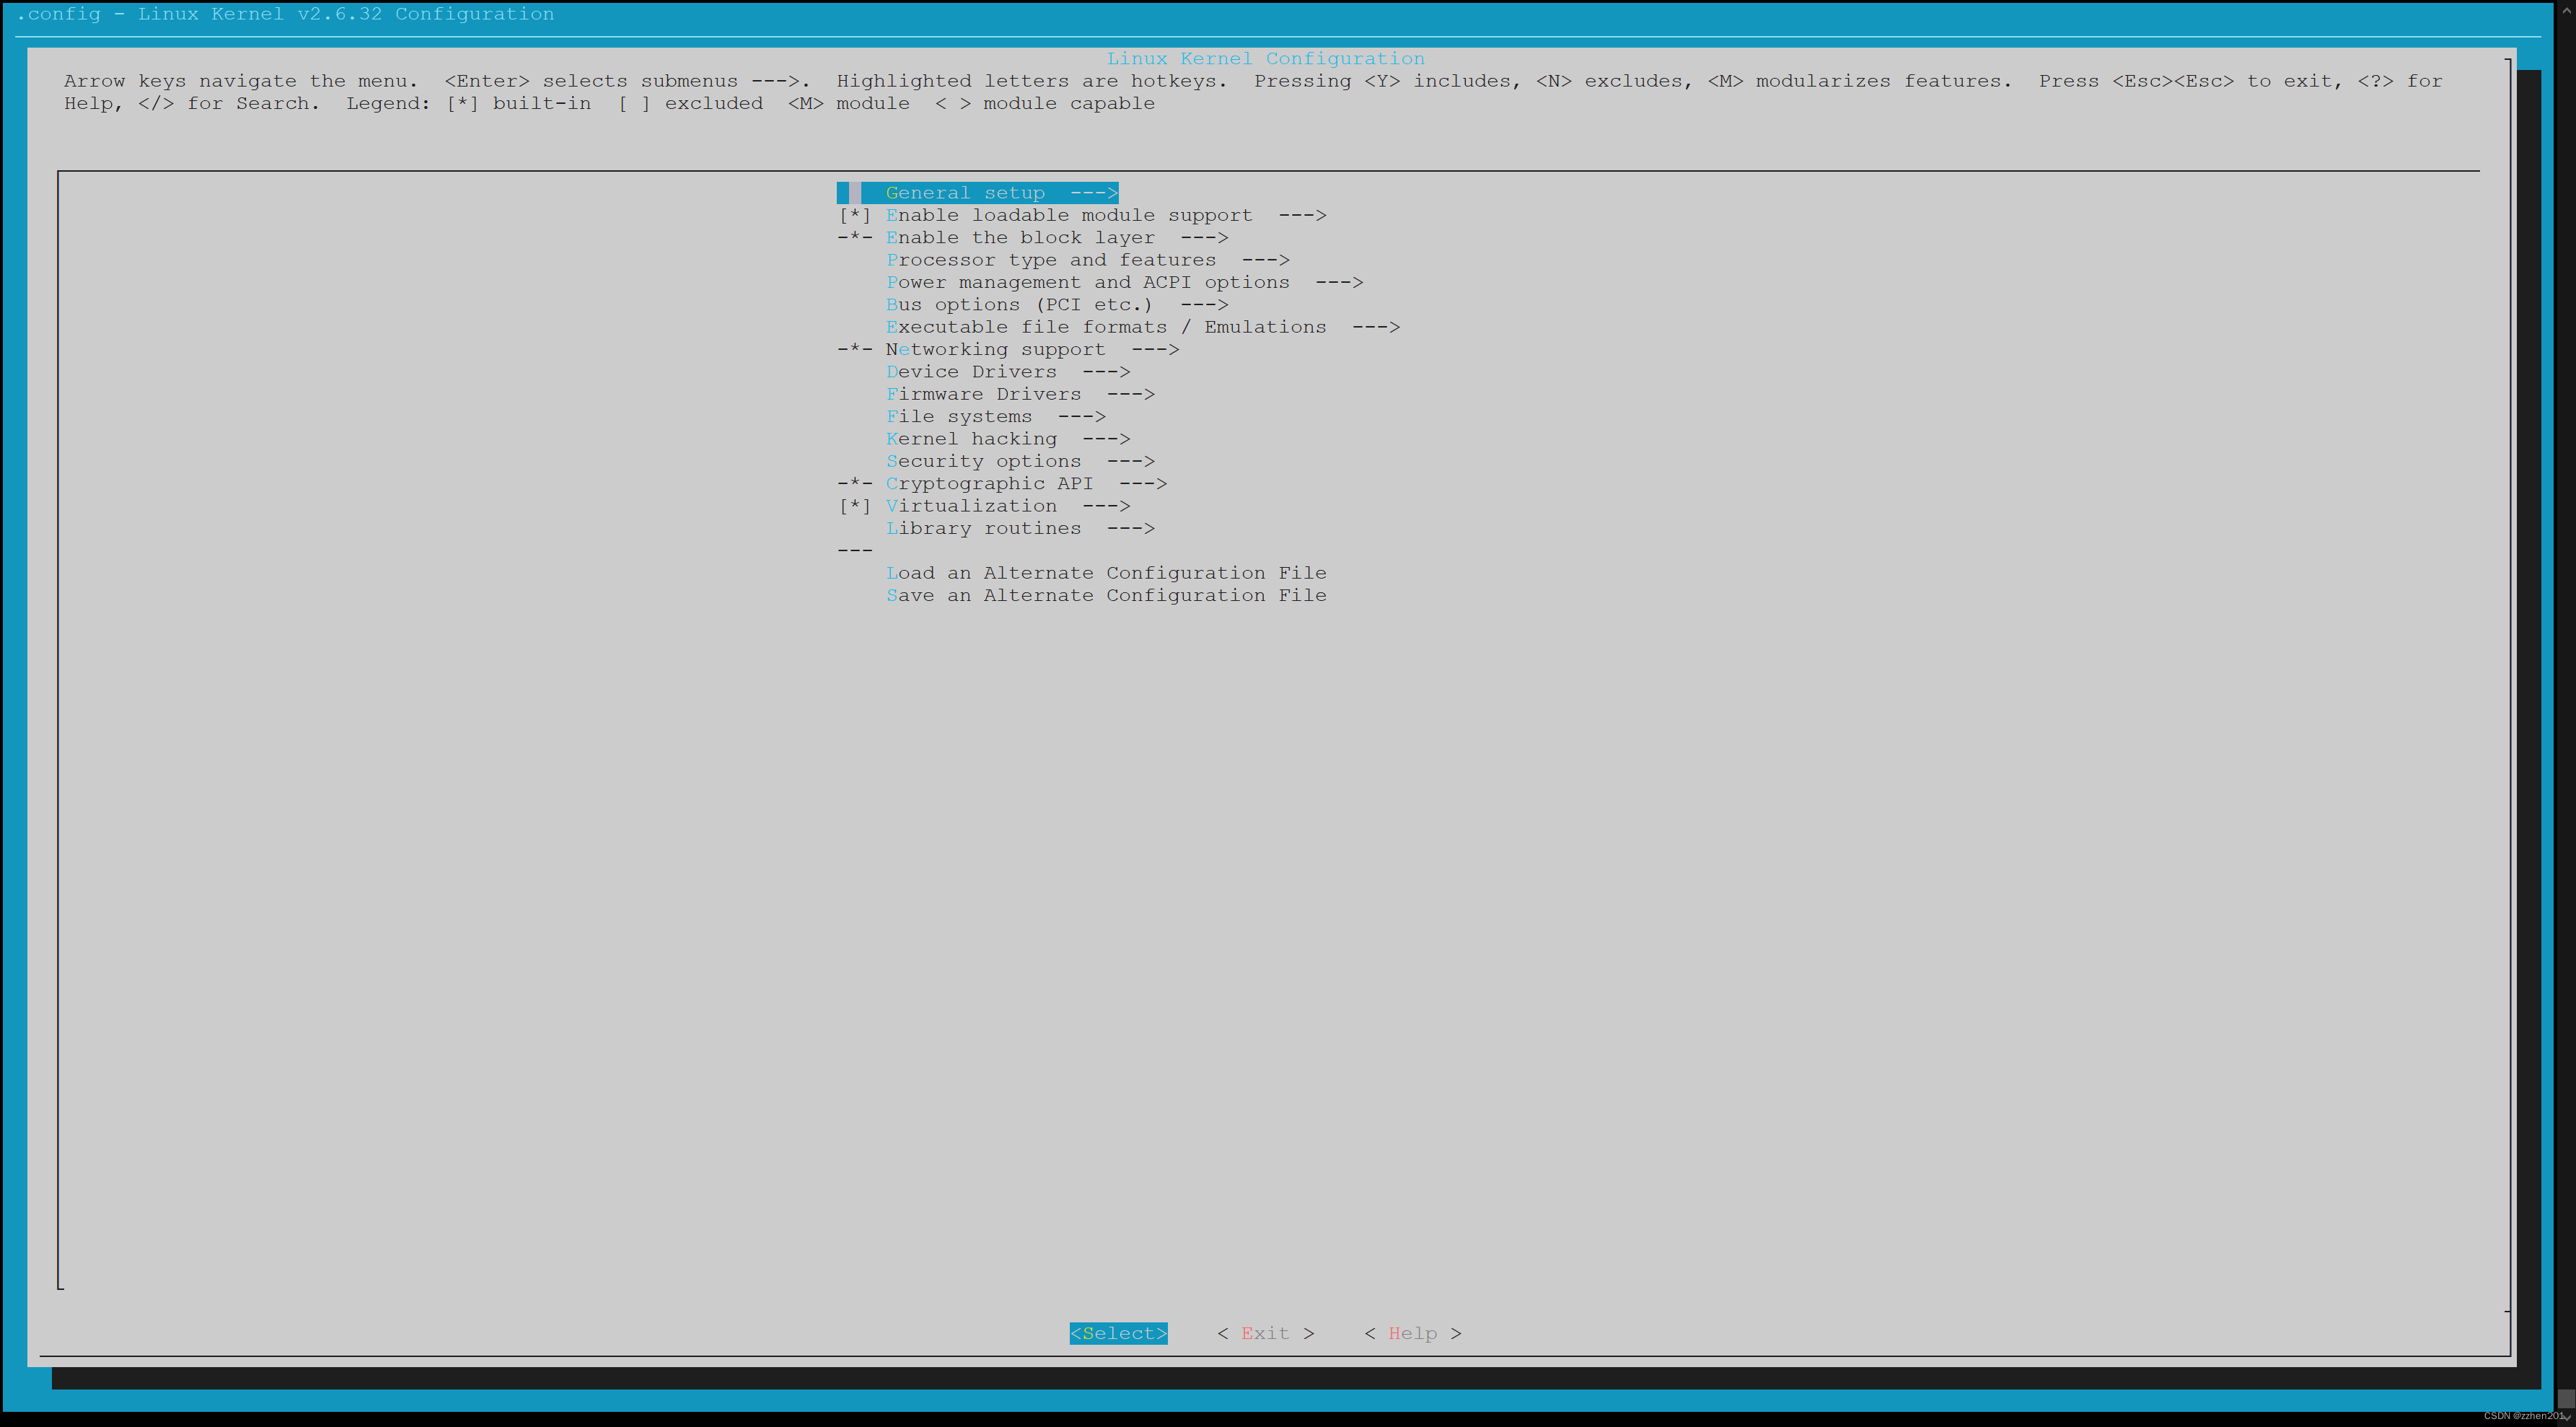Toggle the Cryptographic API option

pyautogui.click(x=990, y=483)
